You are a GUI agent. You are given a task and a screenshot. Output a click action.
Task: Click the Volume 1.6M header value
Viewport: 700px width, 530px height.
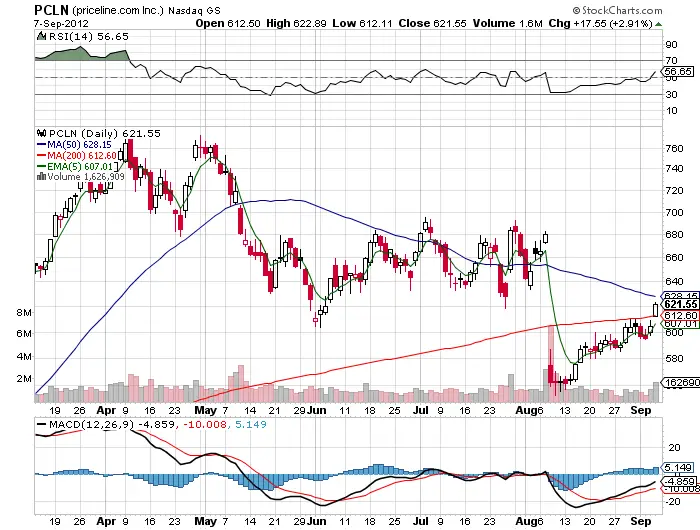[508, 23]
